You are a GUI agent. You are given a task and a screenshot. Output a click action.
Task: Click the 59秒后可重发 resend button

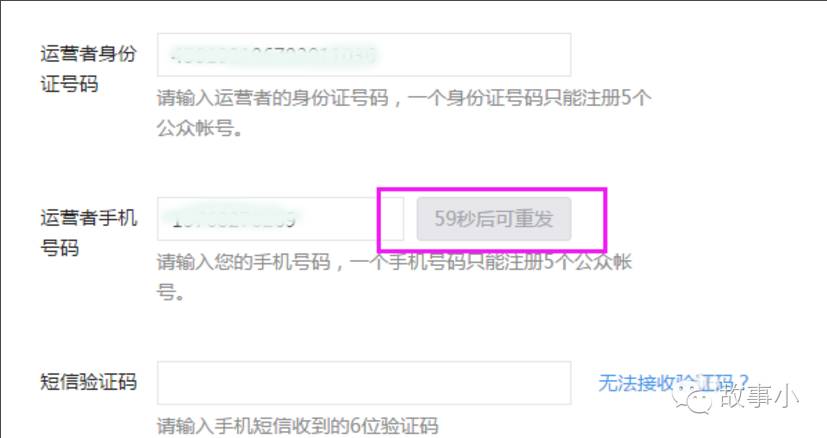tap(494, 219)
